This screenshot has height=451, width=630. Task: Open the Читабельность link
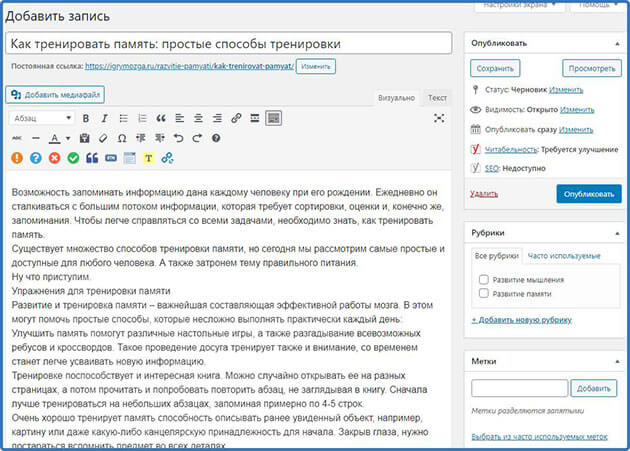511,150
